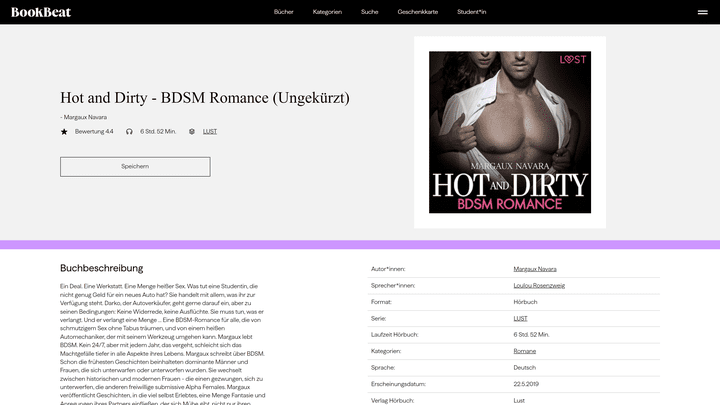Open the Kategorien menu item

pos(327,12)
